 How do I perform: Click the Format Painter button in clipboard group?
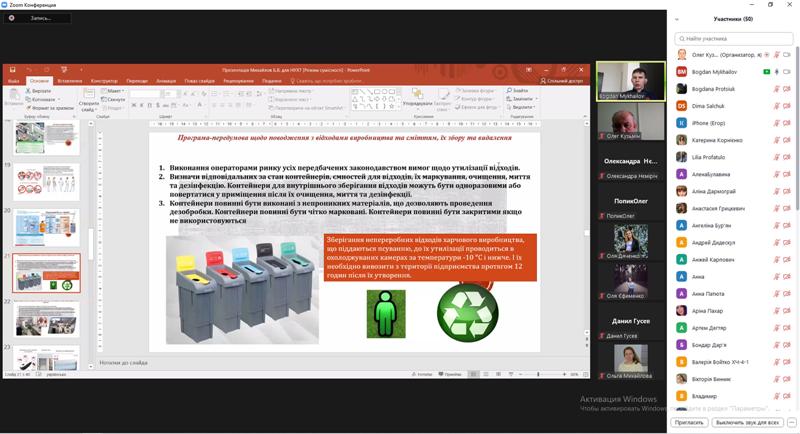coord(50,108)
